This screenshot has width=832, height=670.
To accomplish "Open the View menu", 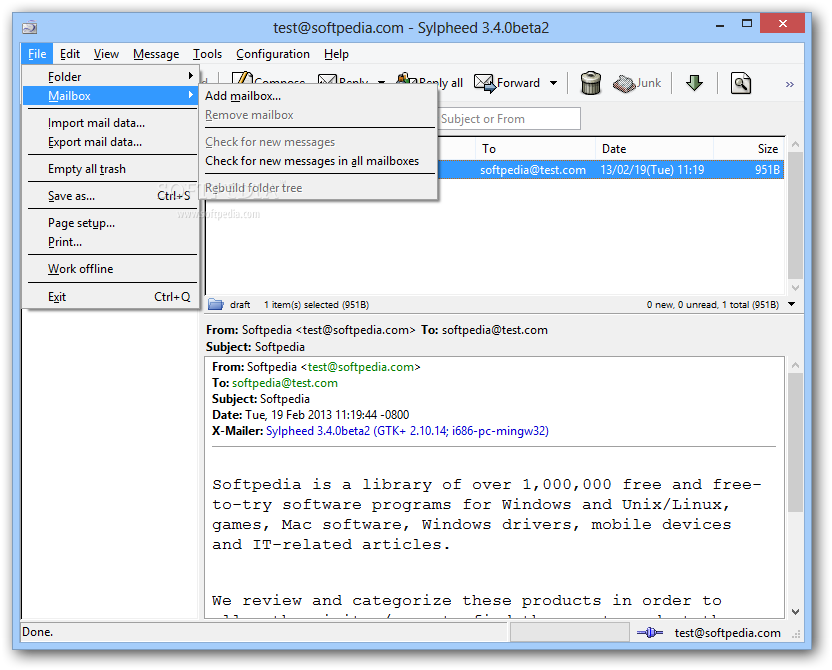I will tap(106, 54).
